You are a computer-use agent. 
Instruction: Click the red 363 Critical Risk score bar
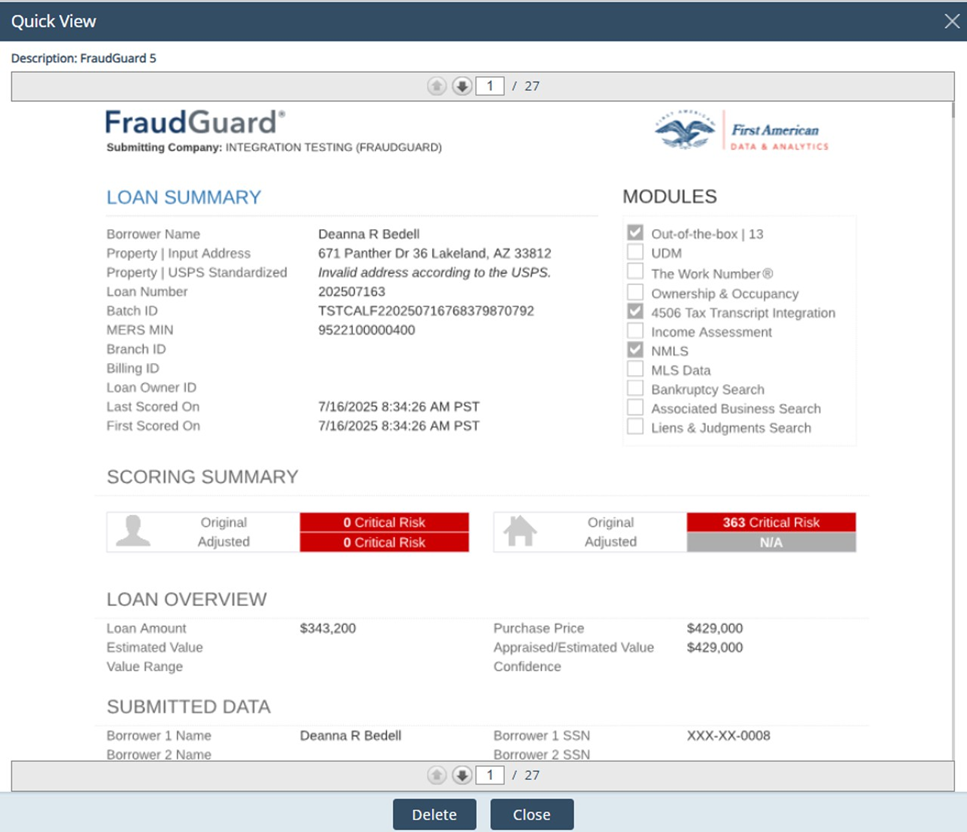(x=771, y=522)
